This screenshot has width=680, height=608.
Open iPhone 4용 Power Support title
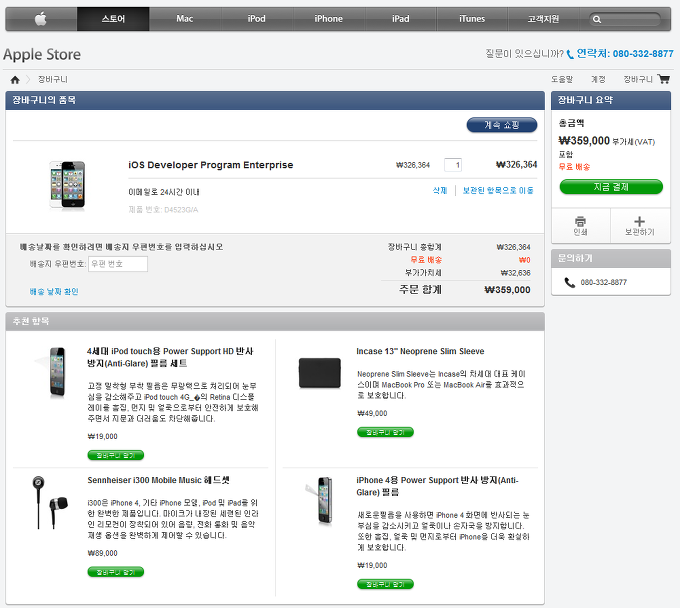click(437, 486)
